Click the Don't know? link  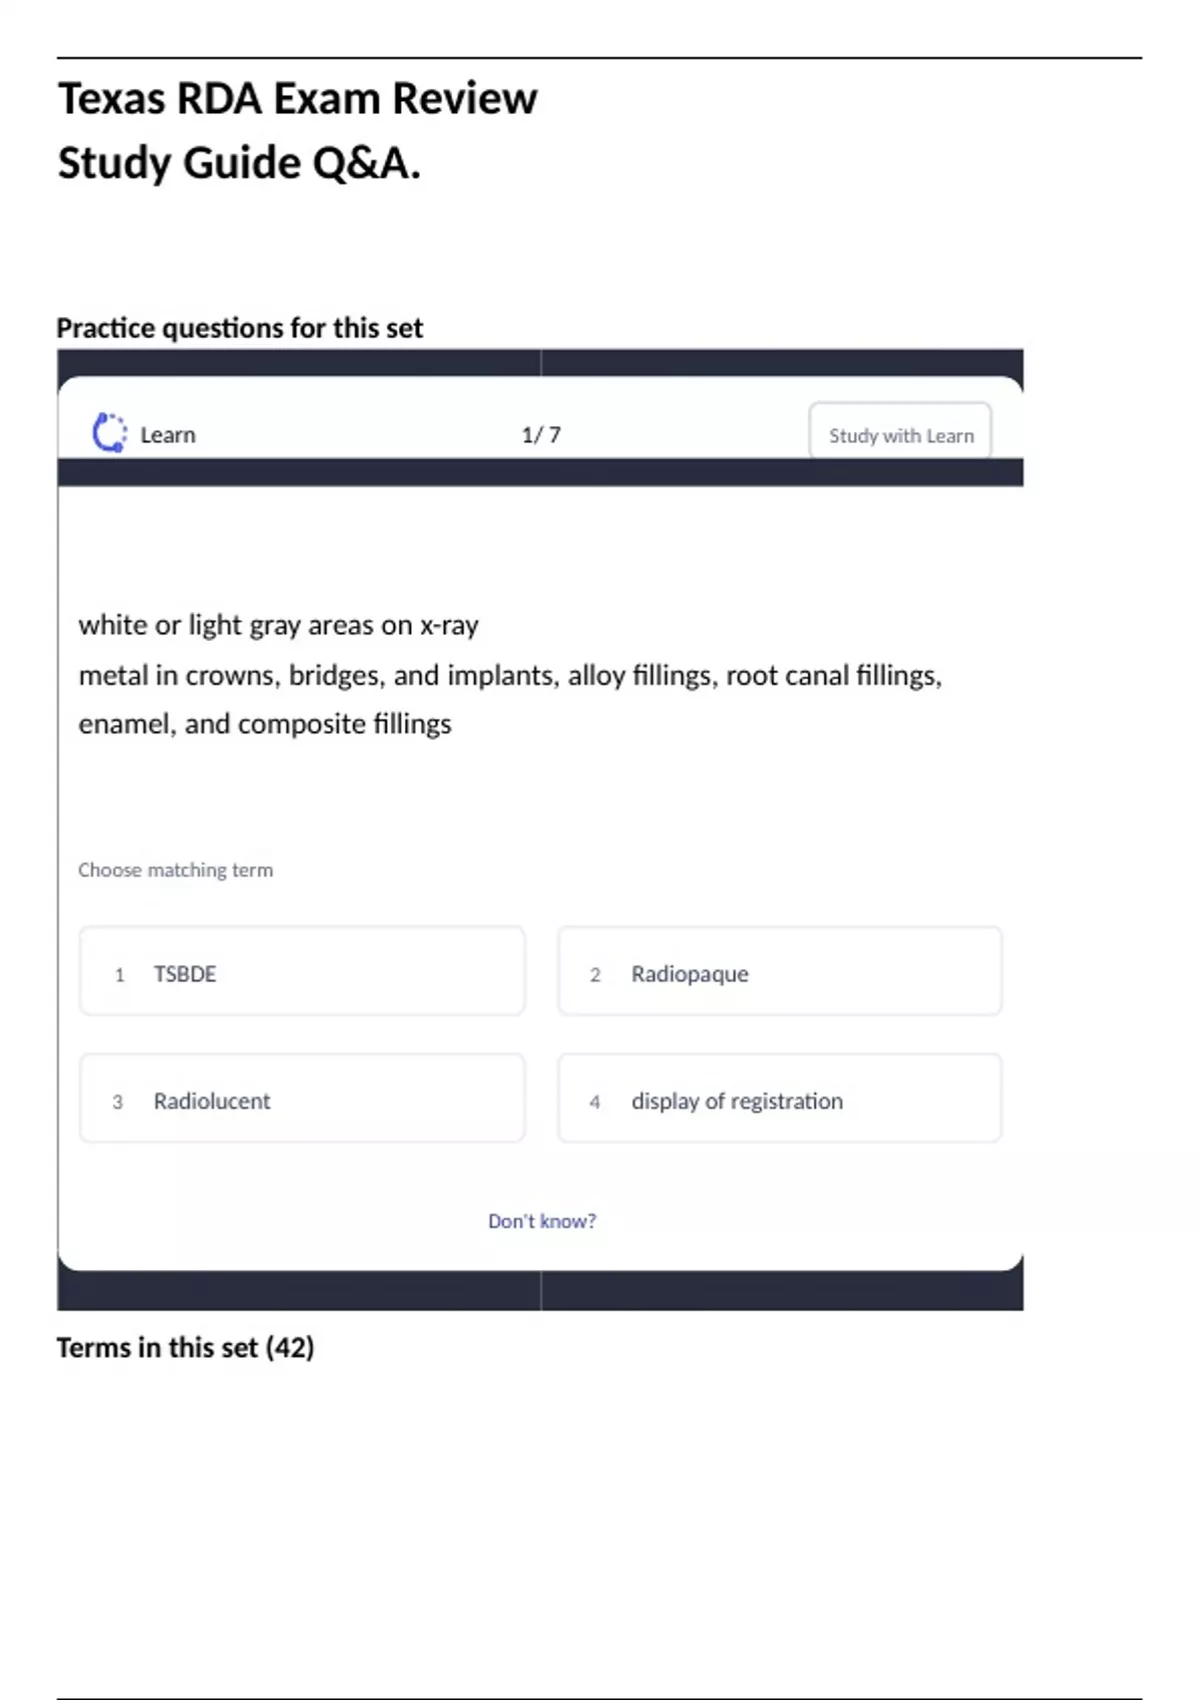click(x=542, y=1221)
